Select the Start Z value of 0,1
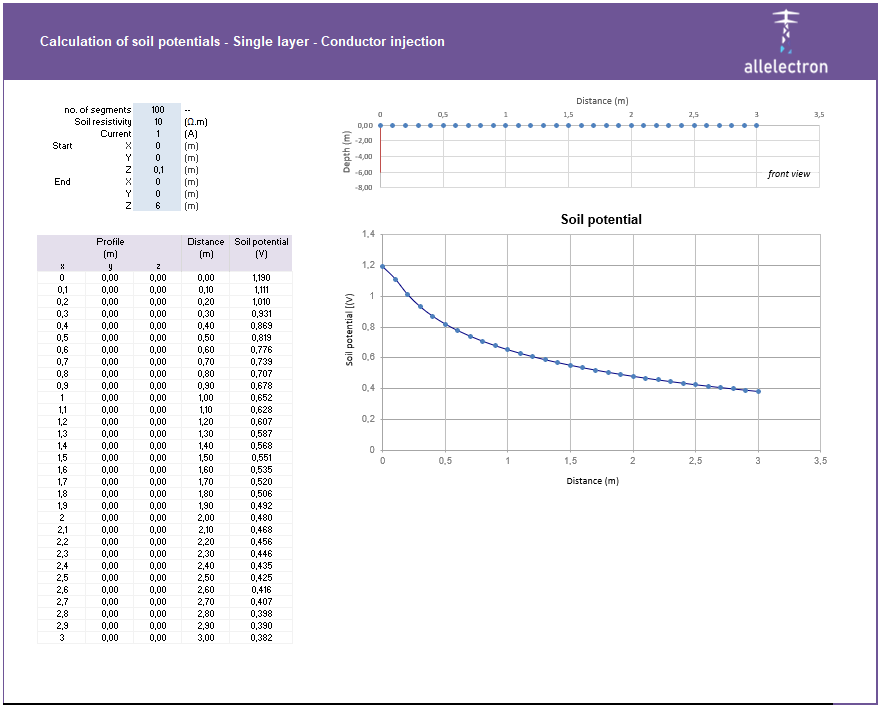This screenshot has width=880, height=707. tap(160, 170)
